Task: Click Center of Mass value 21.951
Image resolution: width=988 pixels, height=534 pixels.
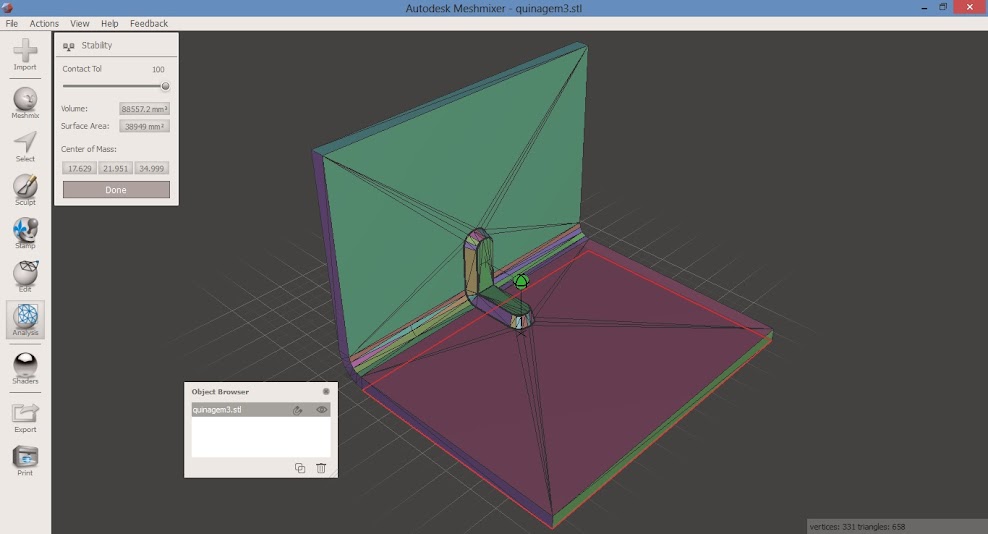Action: tap(115, 168)
